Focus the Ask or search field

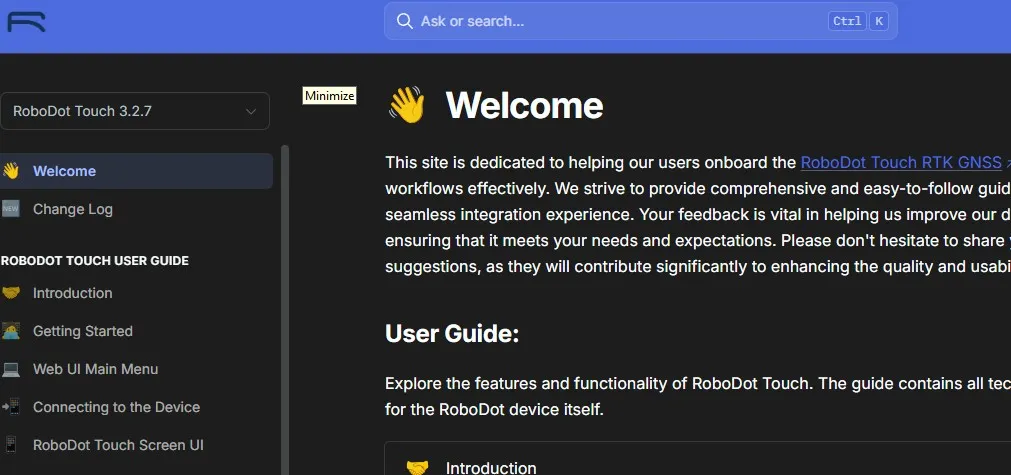(640, 21)
